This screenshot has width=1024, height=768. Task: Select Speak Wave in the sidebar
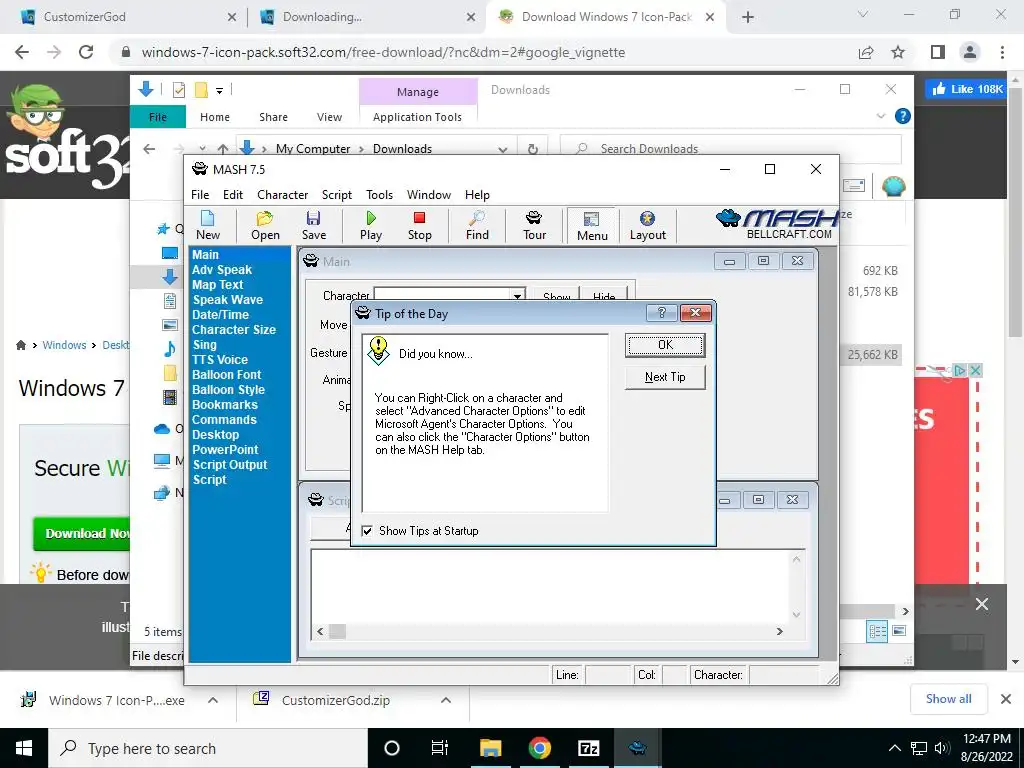[x=227, y=300]
